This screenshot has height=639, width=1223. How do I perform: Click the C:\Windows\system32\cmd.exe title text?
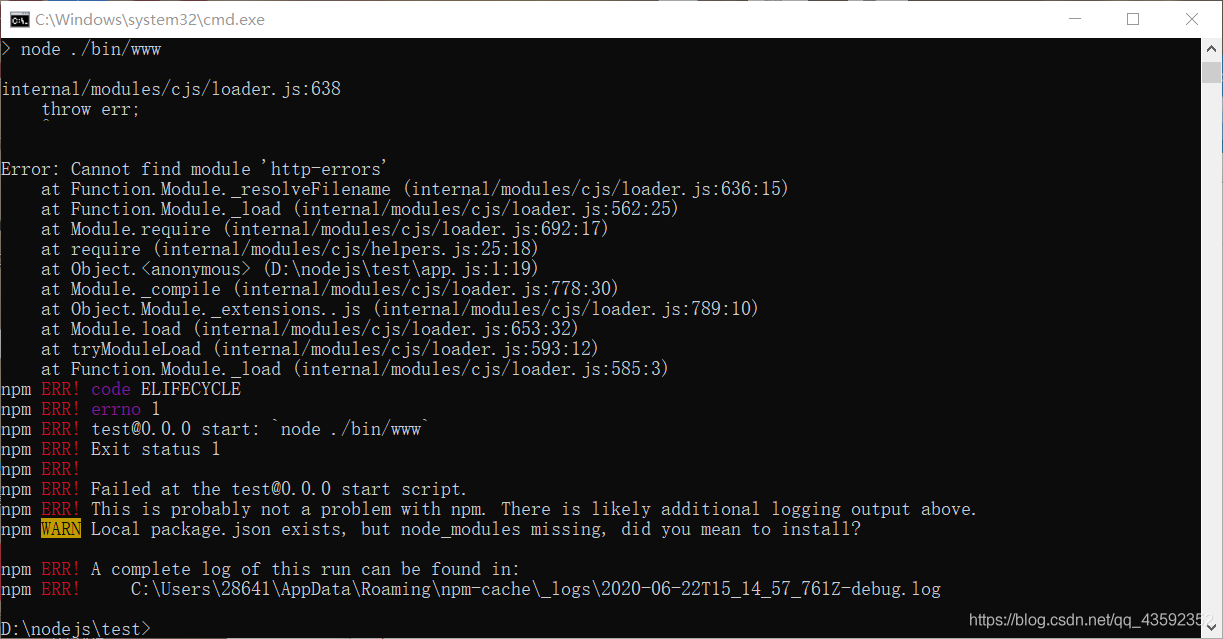coord(148,18)
